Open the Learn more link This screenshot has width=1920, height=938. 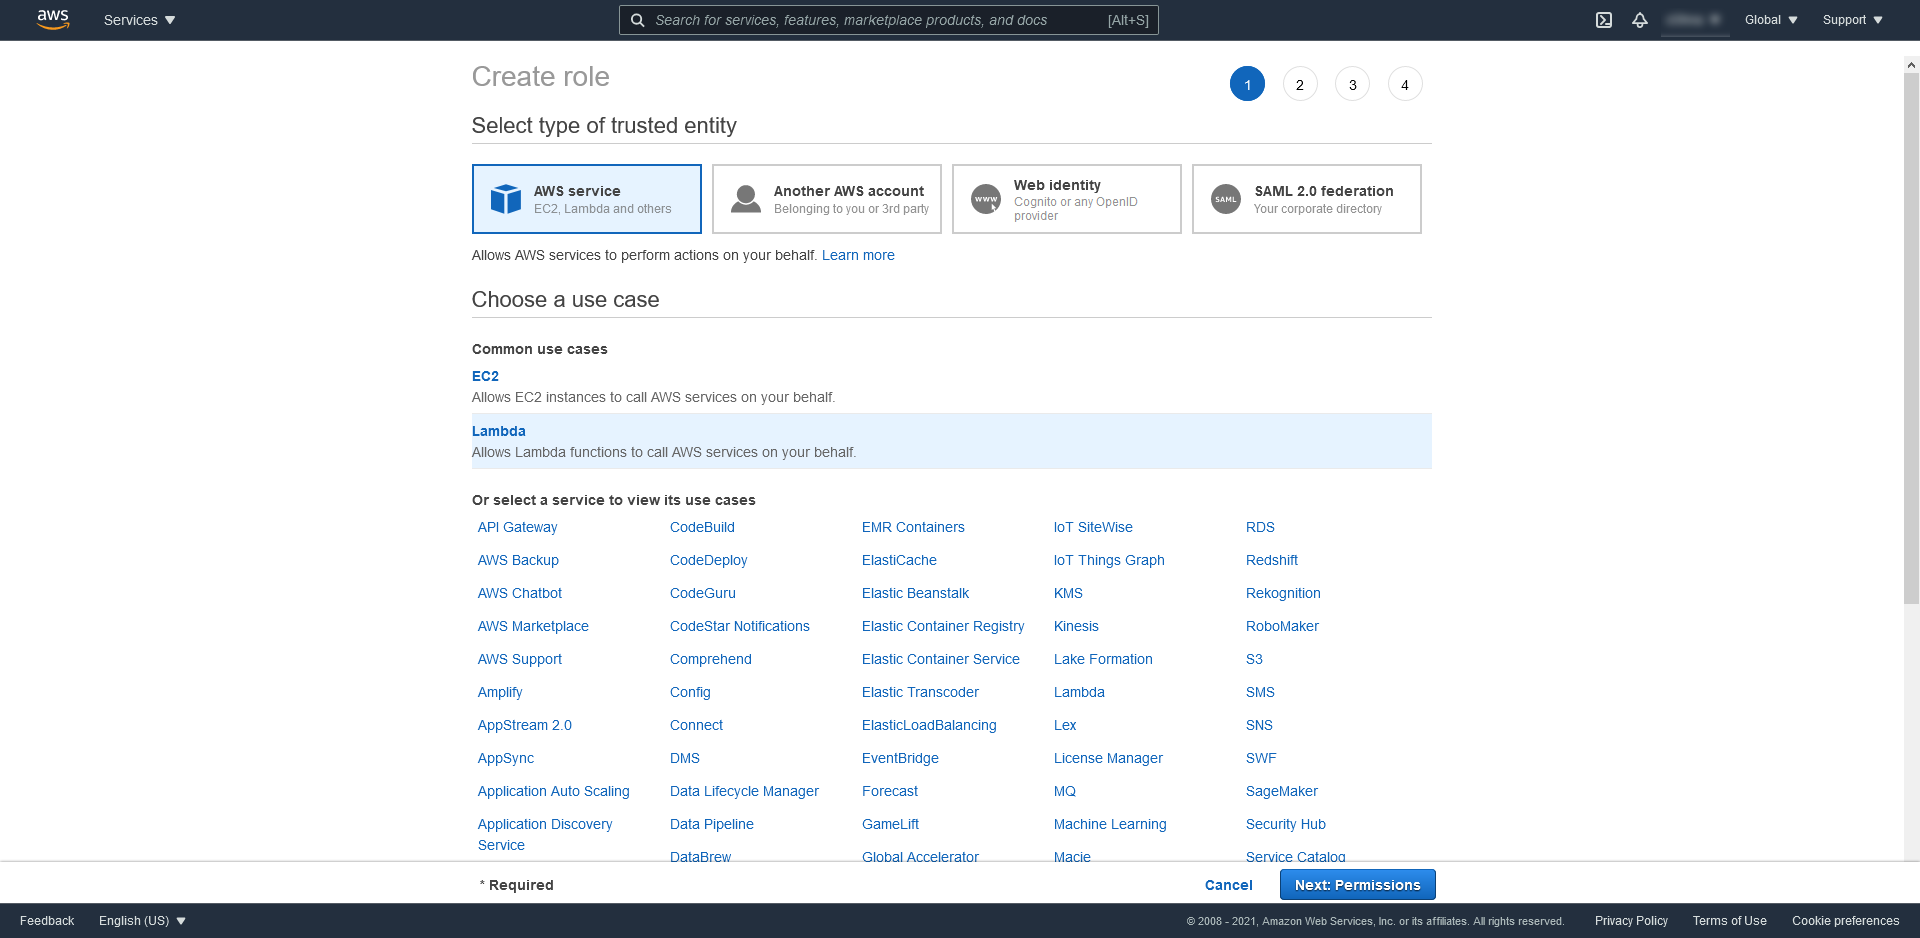coord(858,255)
